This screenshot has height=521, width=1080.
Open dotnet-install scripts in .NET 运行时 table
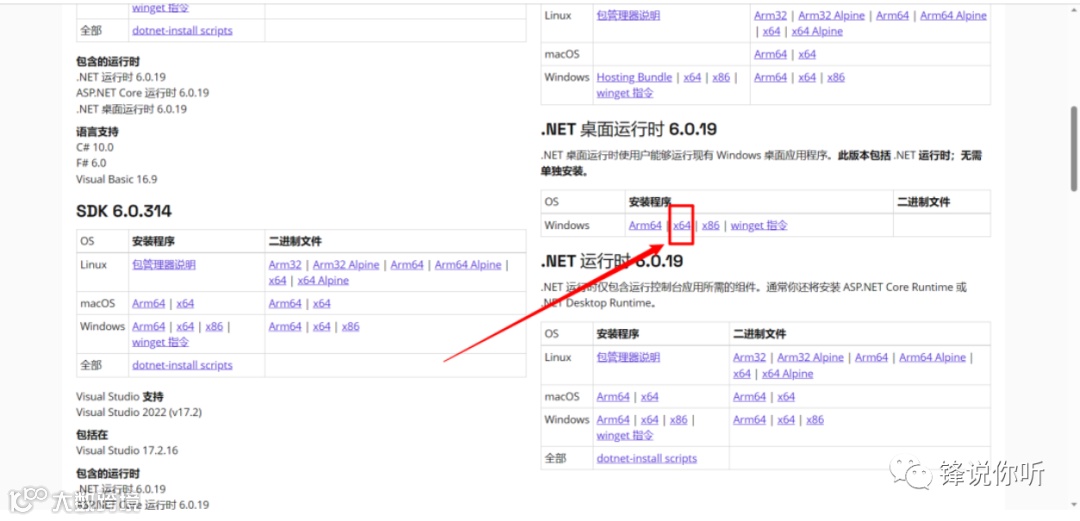[x=647, y=458]
